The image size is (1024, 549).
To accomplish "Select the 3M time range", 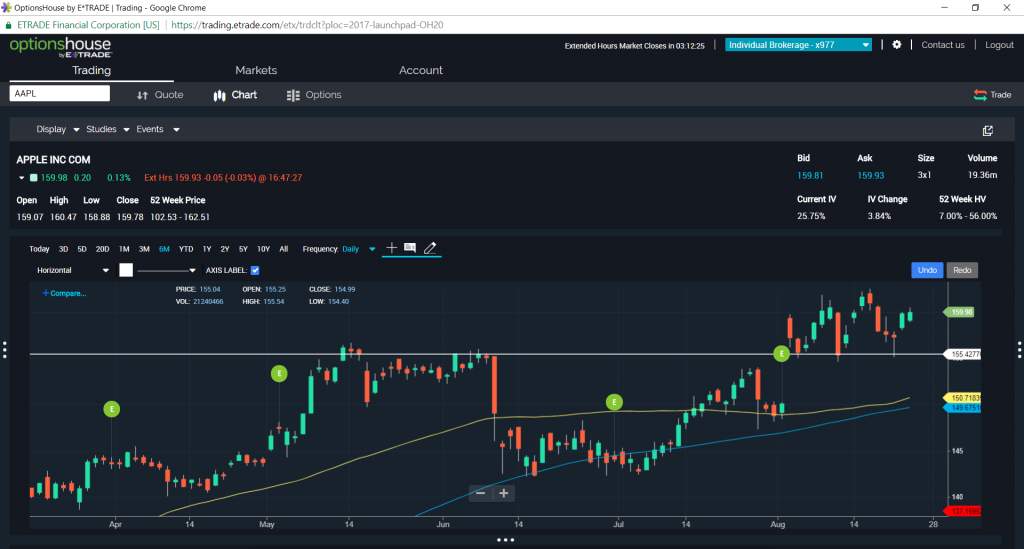I will (x=144, y=249).
